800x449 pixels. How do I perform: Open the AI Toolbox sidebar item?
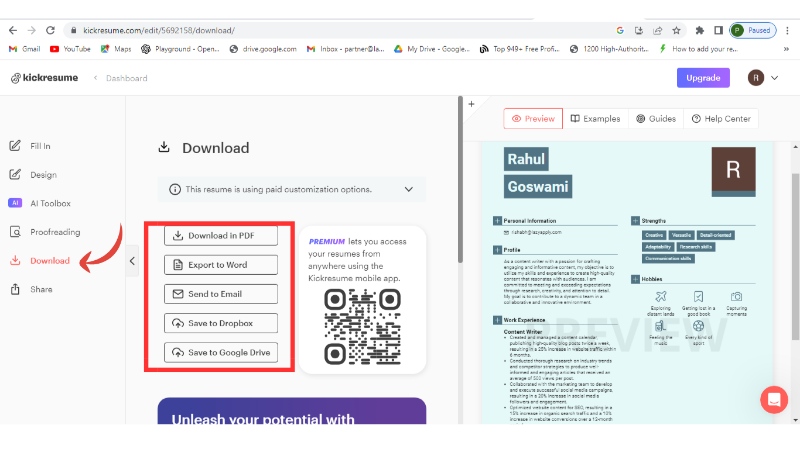pyautogui.click(x=50, y=203)
